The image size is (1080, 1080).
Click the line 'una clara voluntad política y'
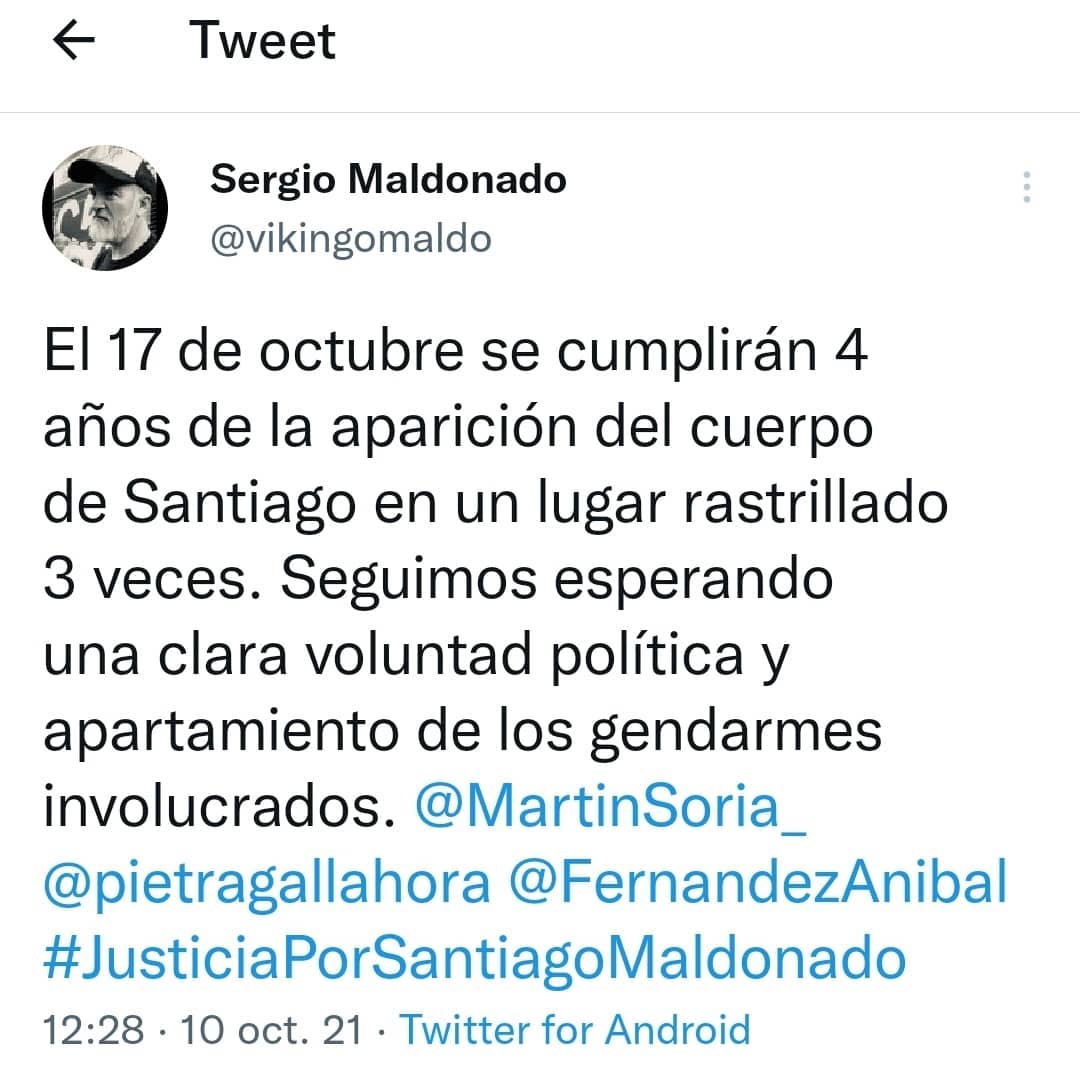coord(416,655)
